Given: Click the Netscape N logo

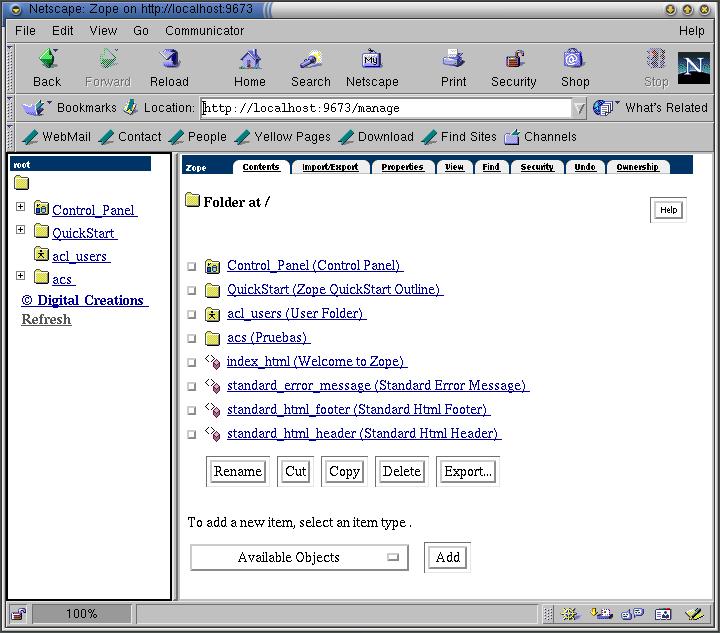Looking at the screenshot, I should click(x=693, y=67).
